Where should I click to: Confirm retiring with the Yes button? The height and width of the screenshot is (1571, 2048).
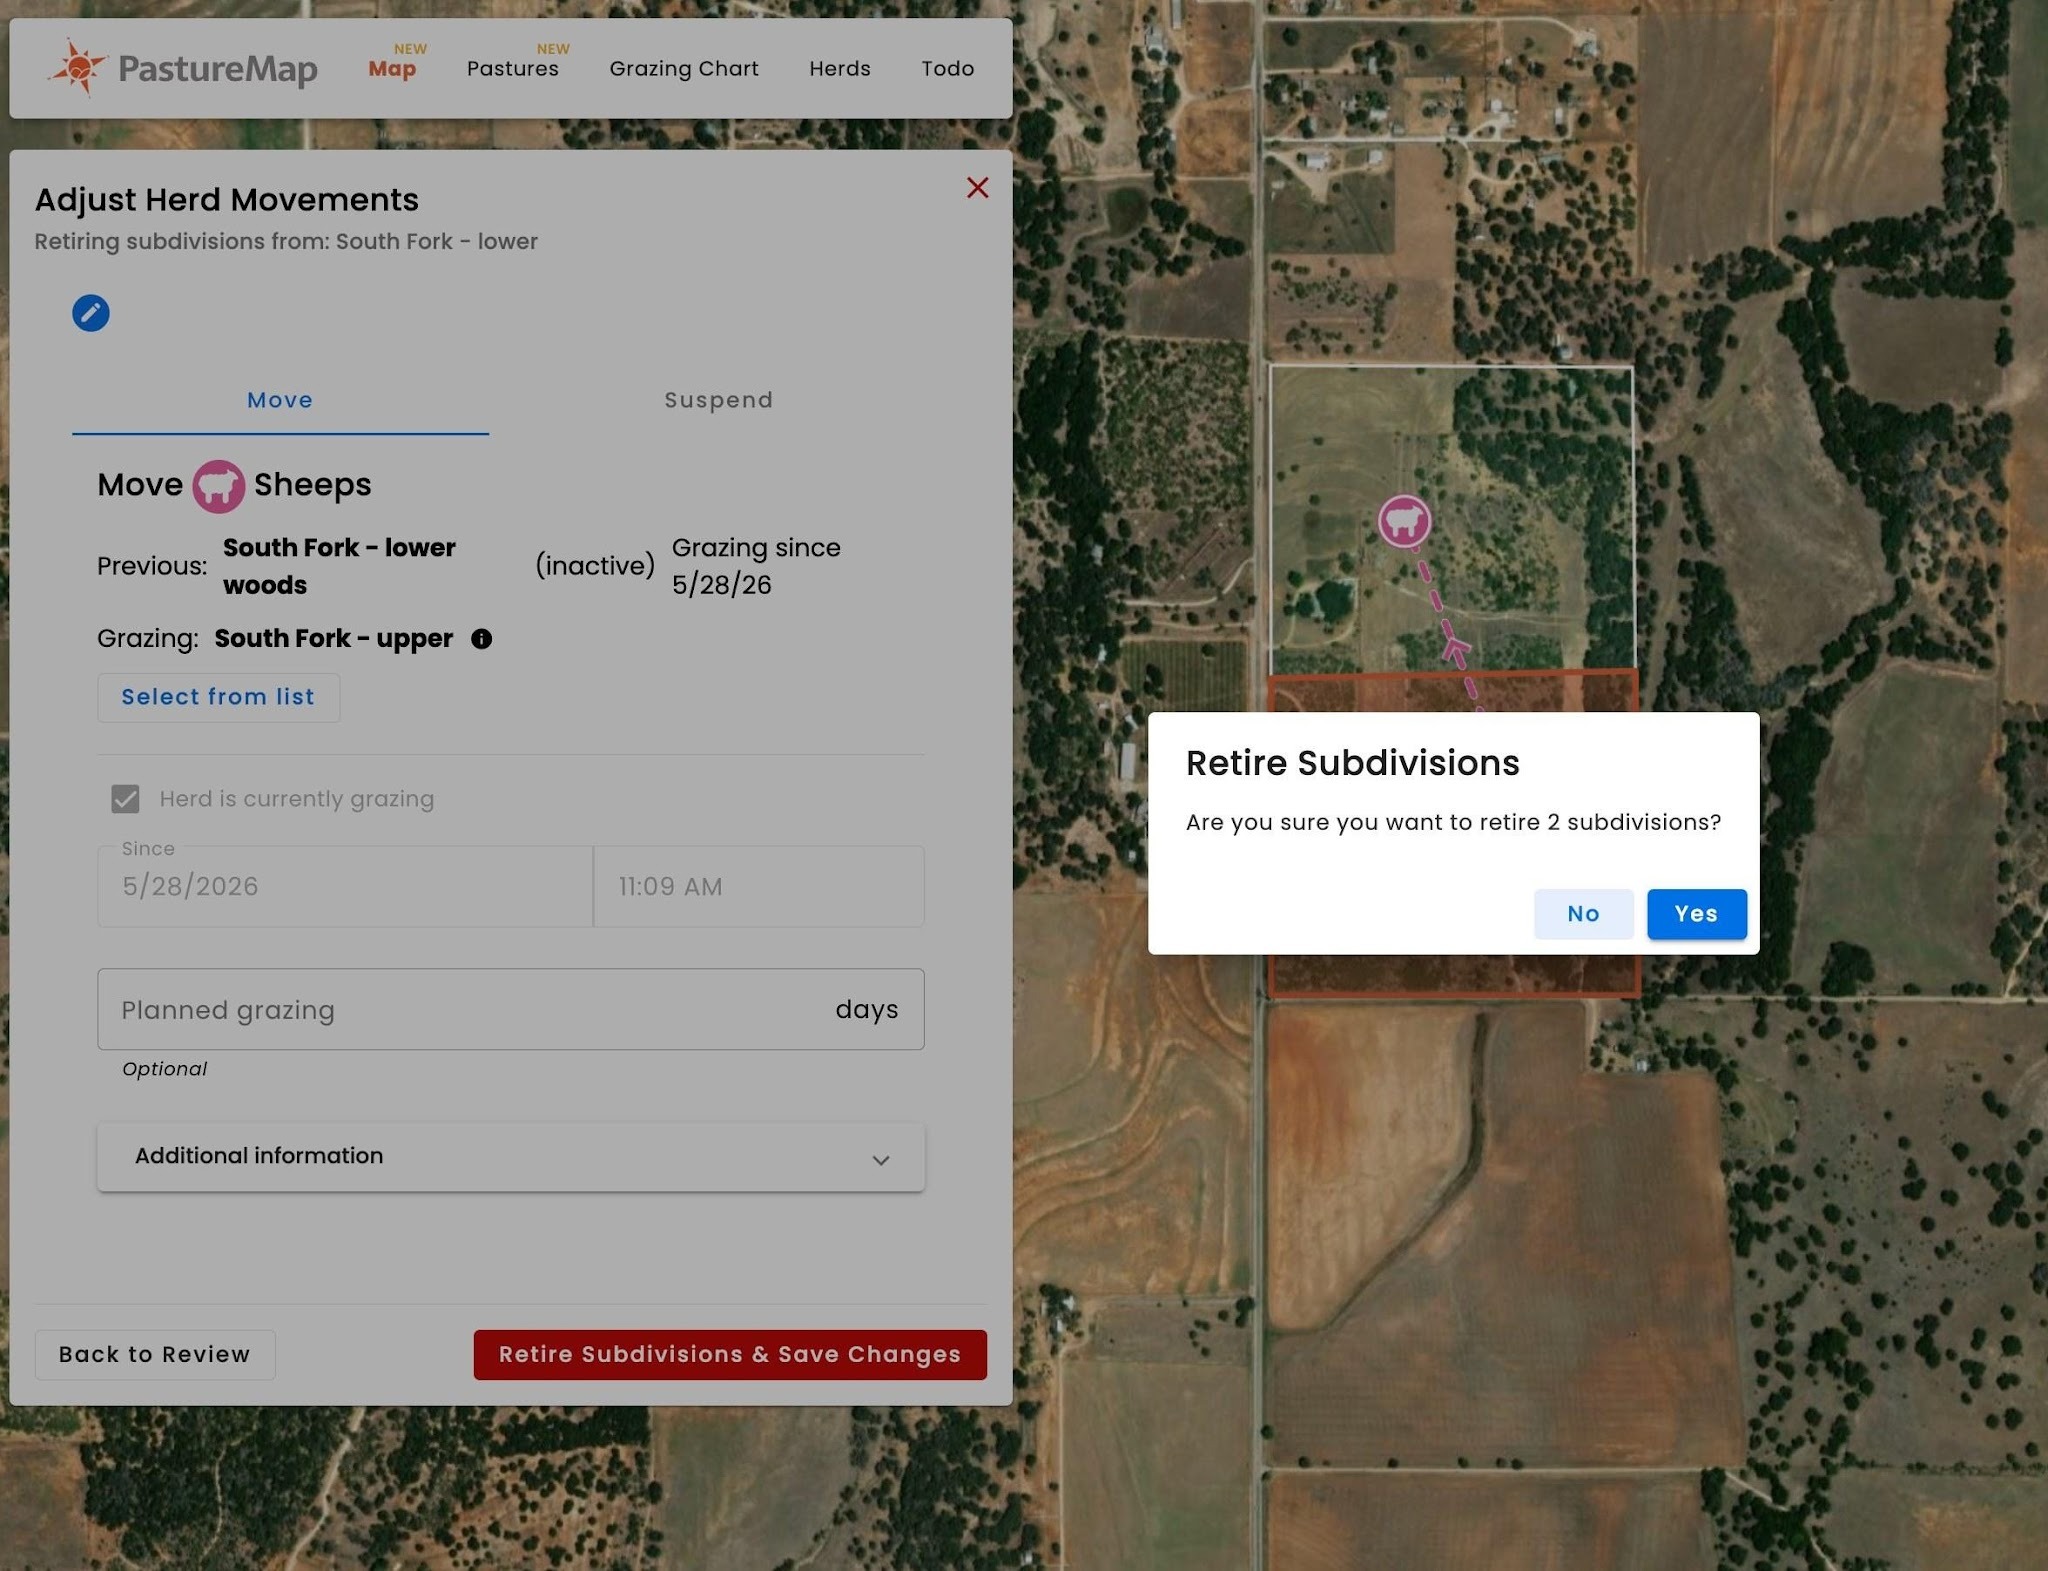click(1697, 914)
